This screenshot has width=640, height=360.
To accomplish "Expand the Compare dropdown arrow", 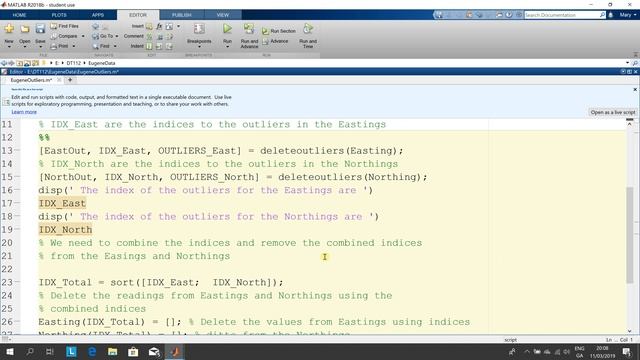I will click(x=83, y=36).
